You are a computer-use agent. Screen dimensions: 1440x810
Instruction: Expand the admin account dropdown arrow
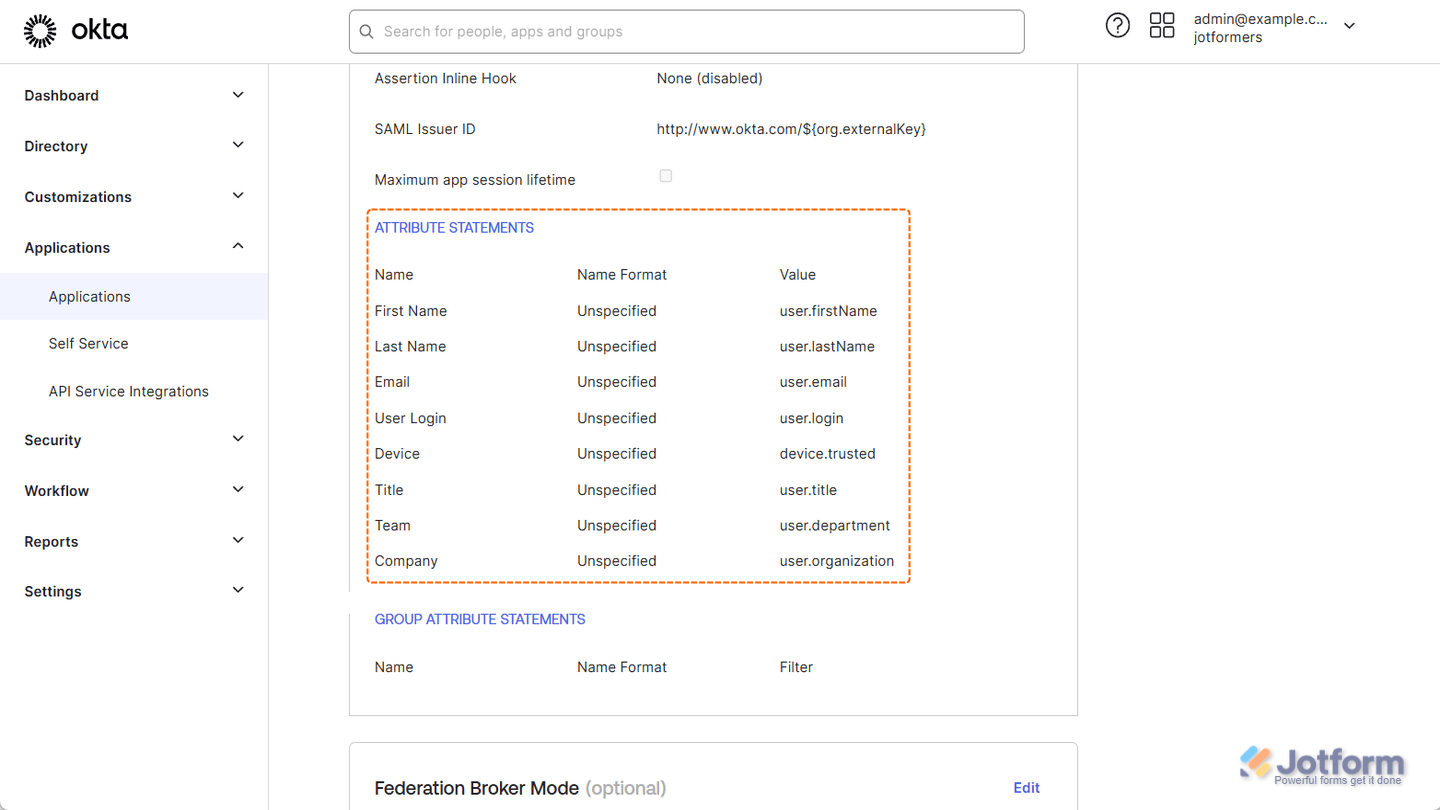[1349, 26]
